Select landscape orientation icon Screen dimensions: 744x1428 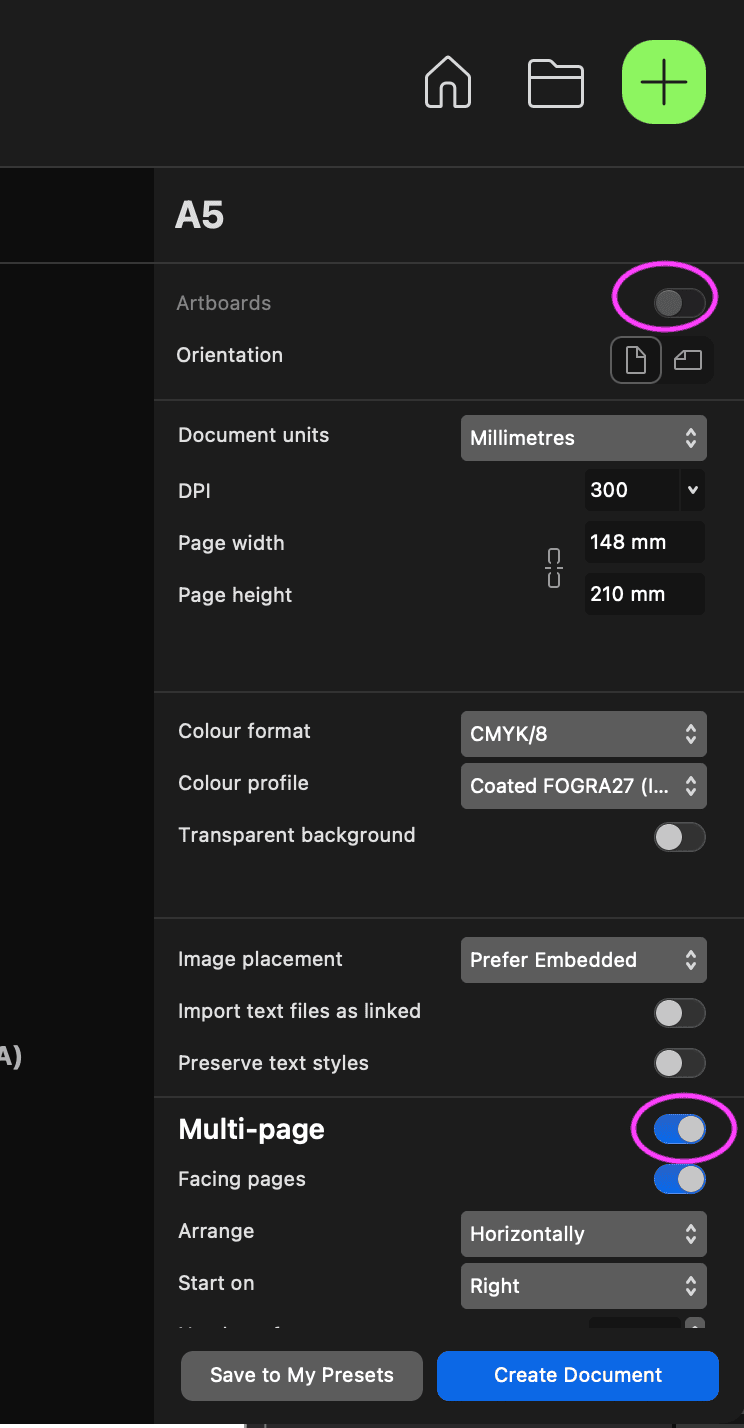coord(688,360)
